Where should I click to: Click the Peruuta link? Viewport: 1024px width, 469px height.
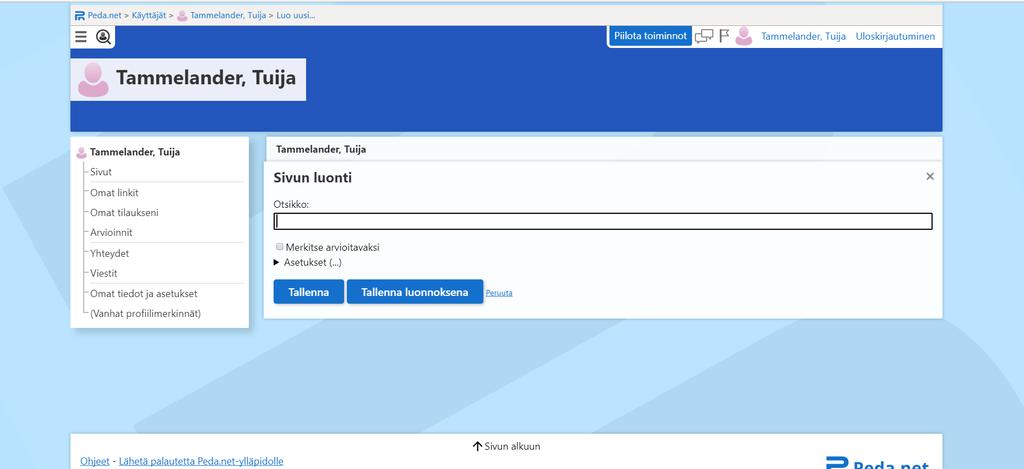pyautogui.click(x=499, y=293)
